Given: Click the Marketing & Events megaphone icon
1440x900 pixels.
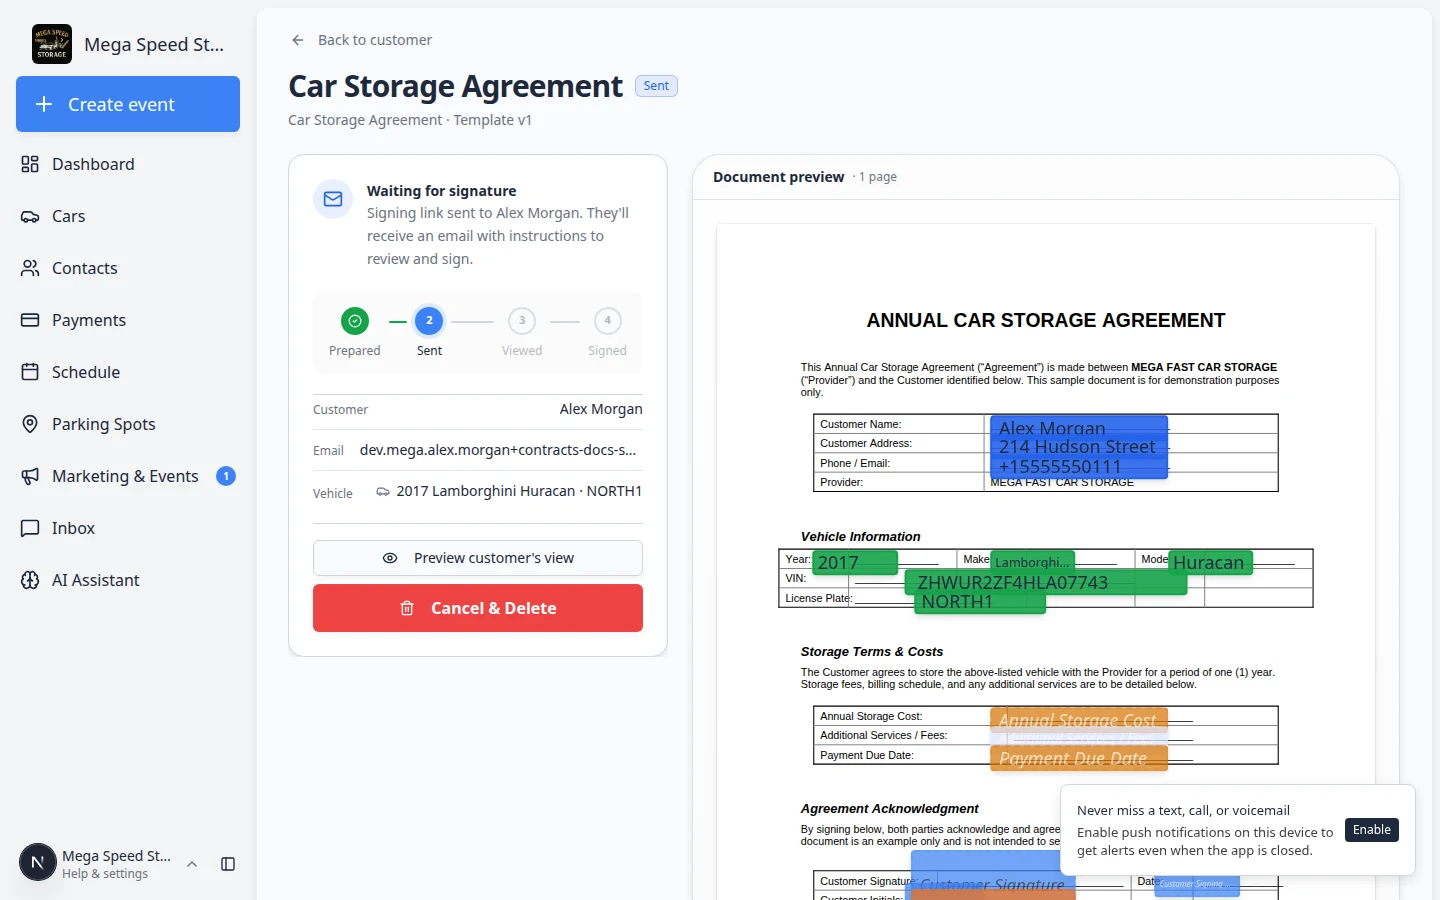Looking at the screenshot, I should coord(30,476).
